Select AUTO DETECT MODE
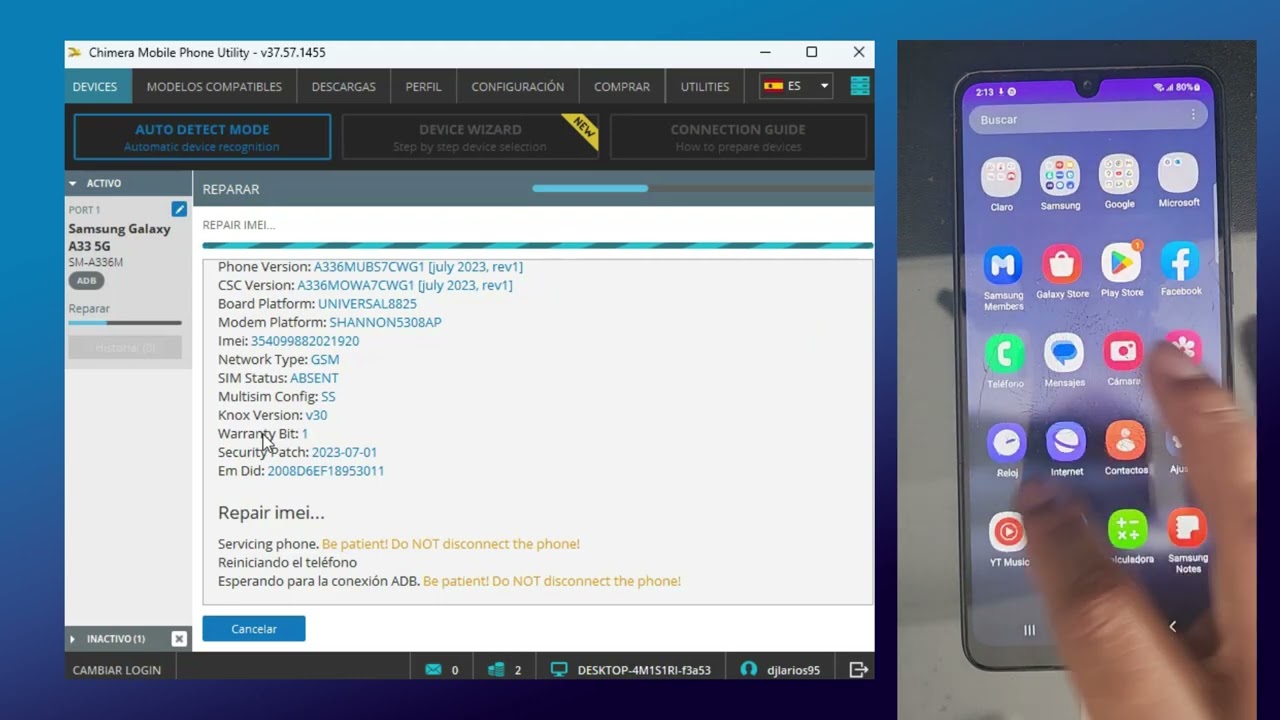This screenshot has height=720, width=1280. click(202, 137)
